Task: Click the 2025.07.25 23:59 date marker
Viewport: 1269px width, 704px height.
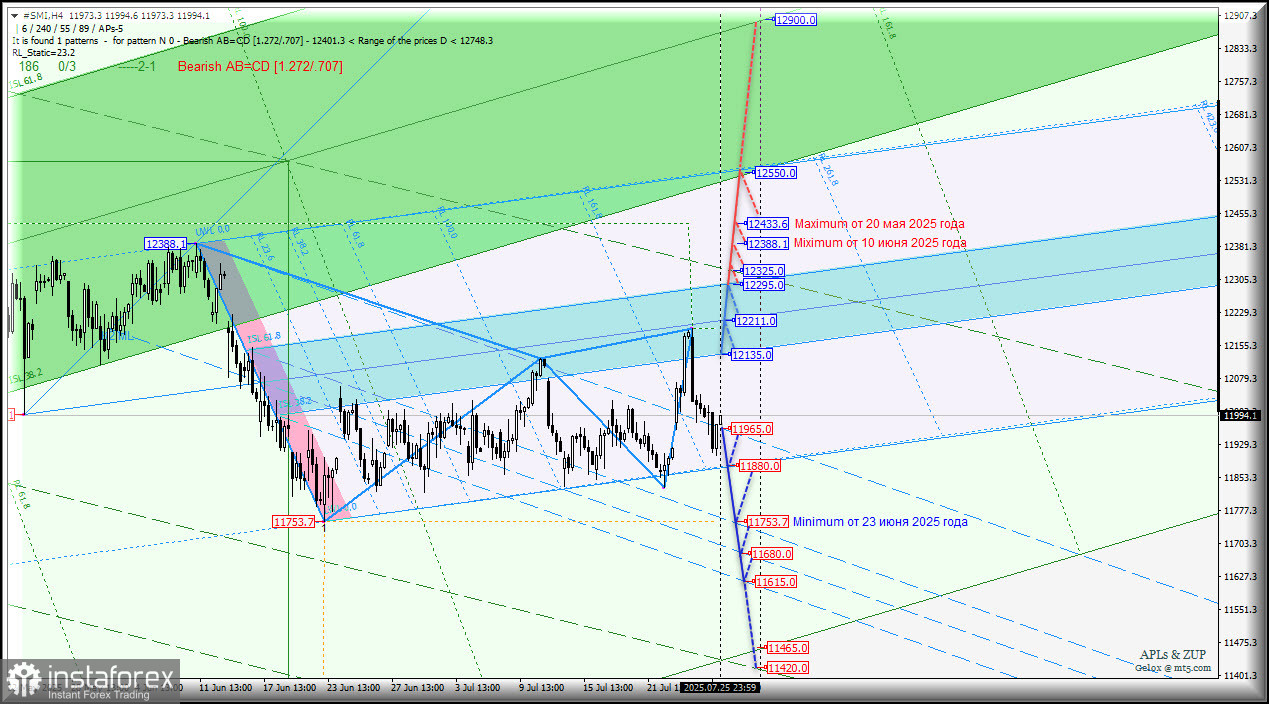Action: pyautogui.click(x=720, y=688)
